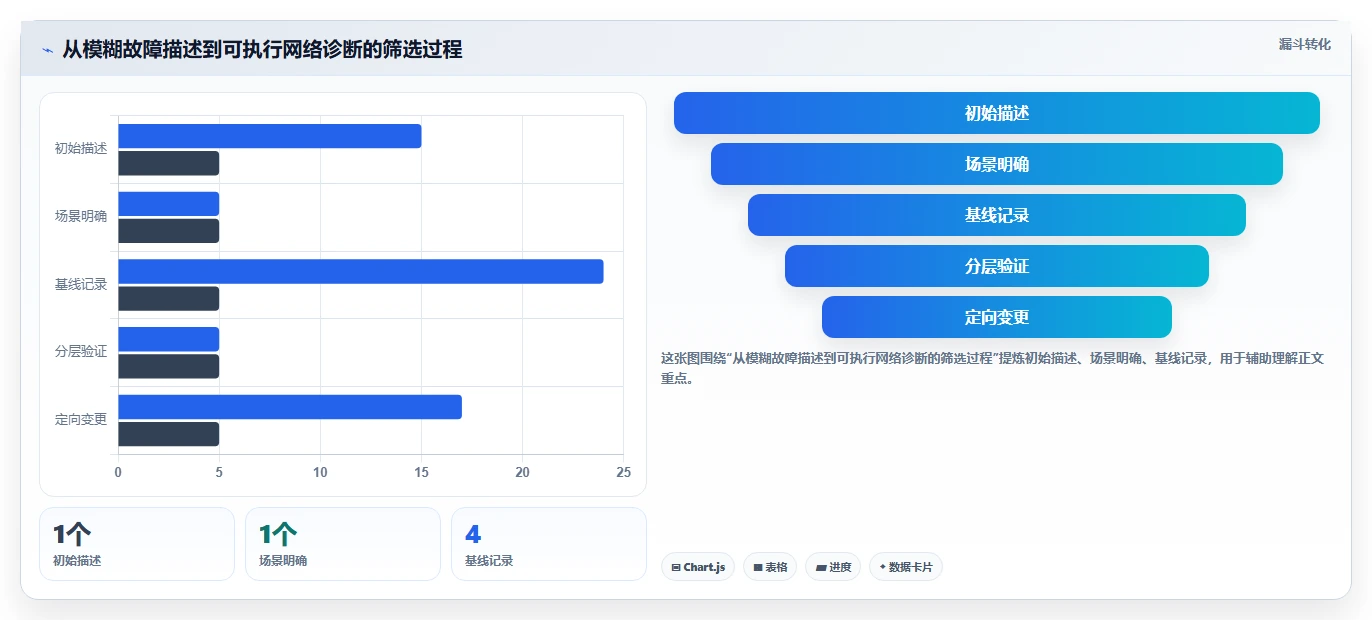This screenshot has height=620, width=1372.
Task: Click the 进度 tag chip
Action: pyautogui.click(x=833, y=567)
